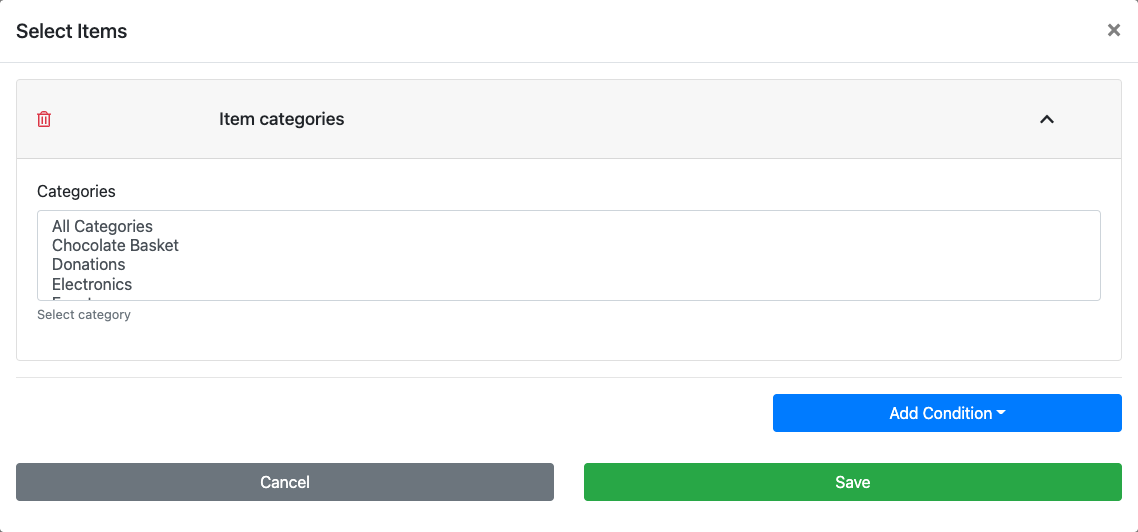1138x532 pixels.
Task: Click the white panel body below the hint text
Action: (568, 341)
